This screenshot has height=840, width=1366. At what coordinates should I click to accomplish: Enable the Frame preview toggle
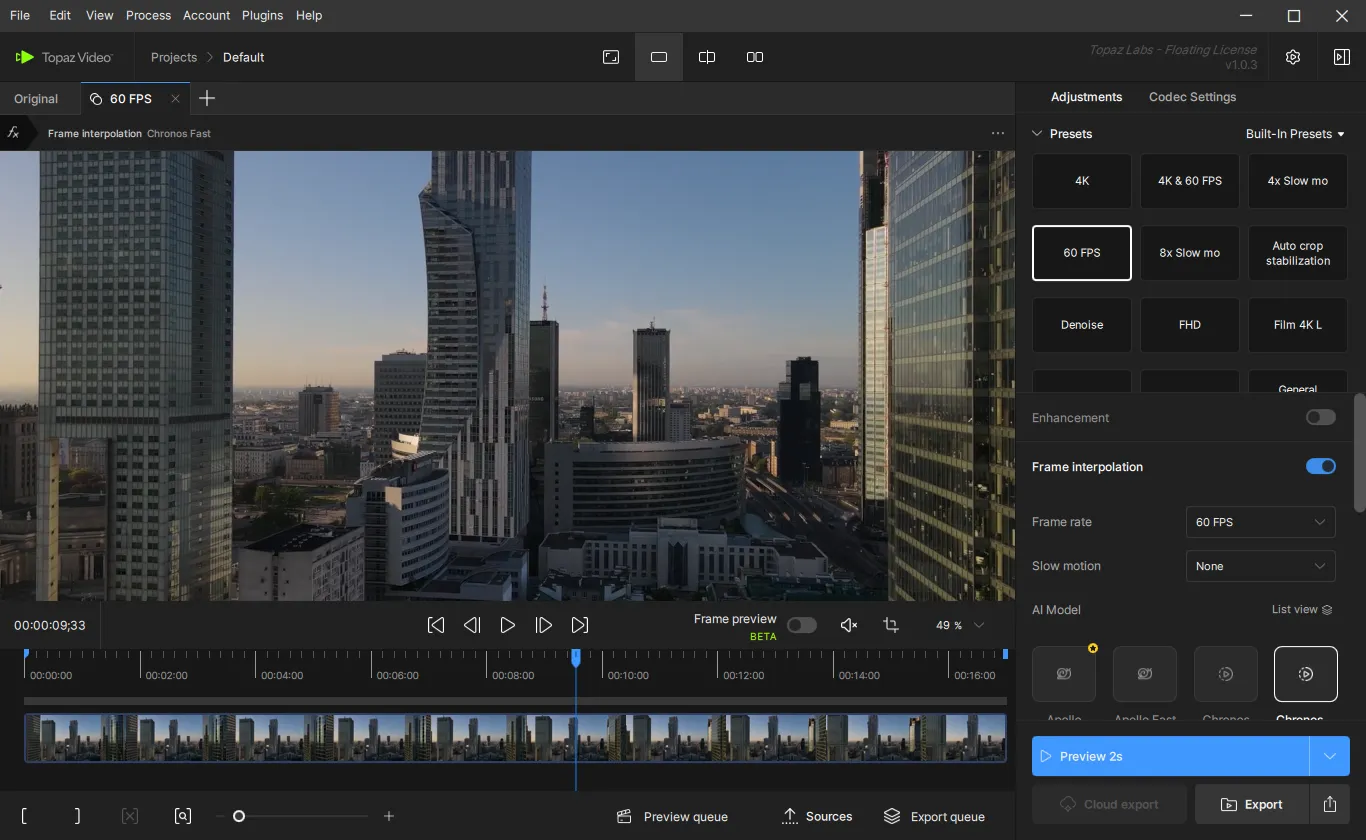click(801, 625)
